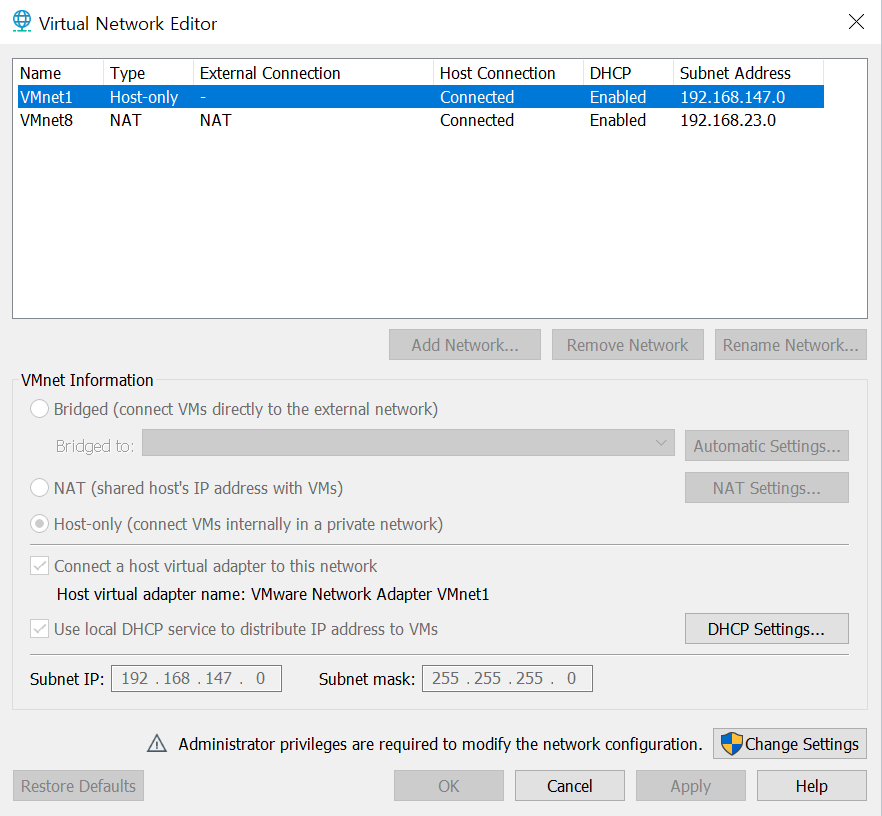Click the Rename Network button
The image size is (882, 816).
tap(791, 345)
